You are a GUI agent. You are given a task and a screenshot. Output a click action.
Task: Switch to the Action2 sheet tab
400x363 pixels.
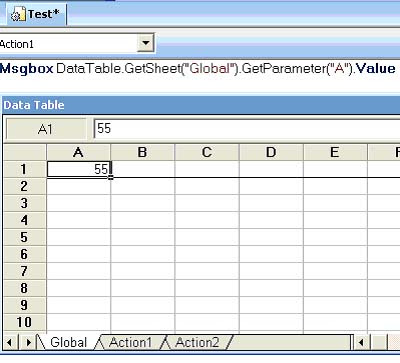tap(197, 342)
